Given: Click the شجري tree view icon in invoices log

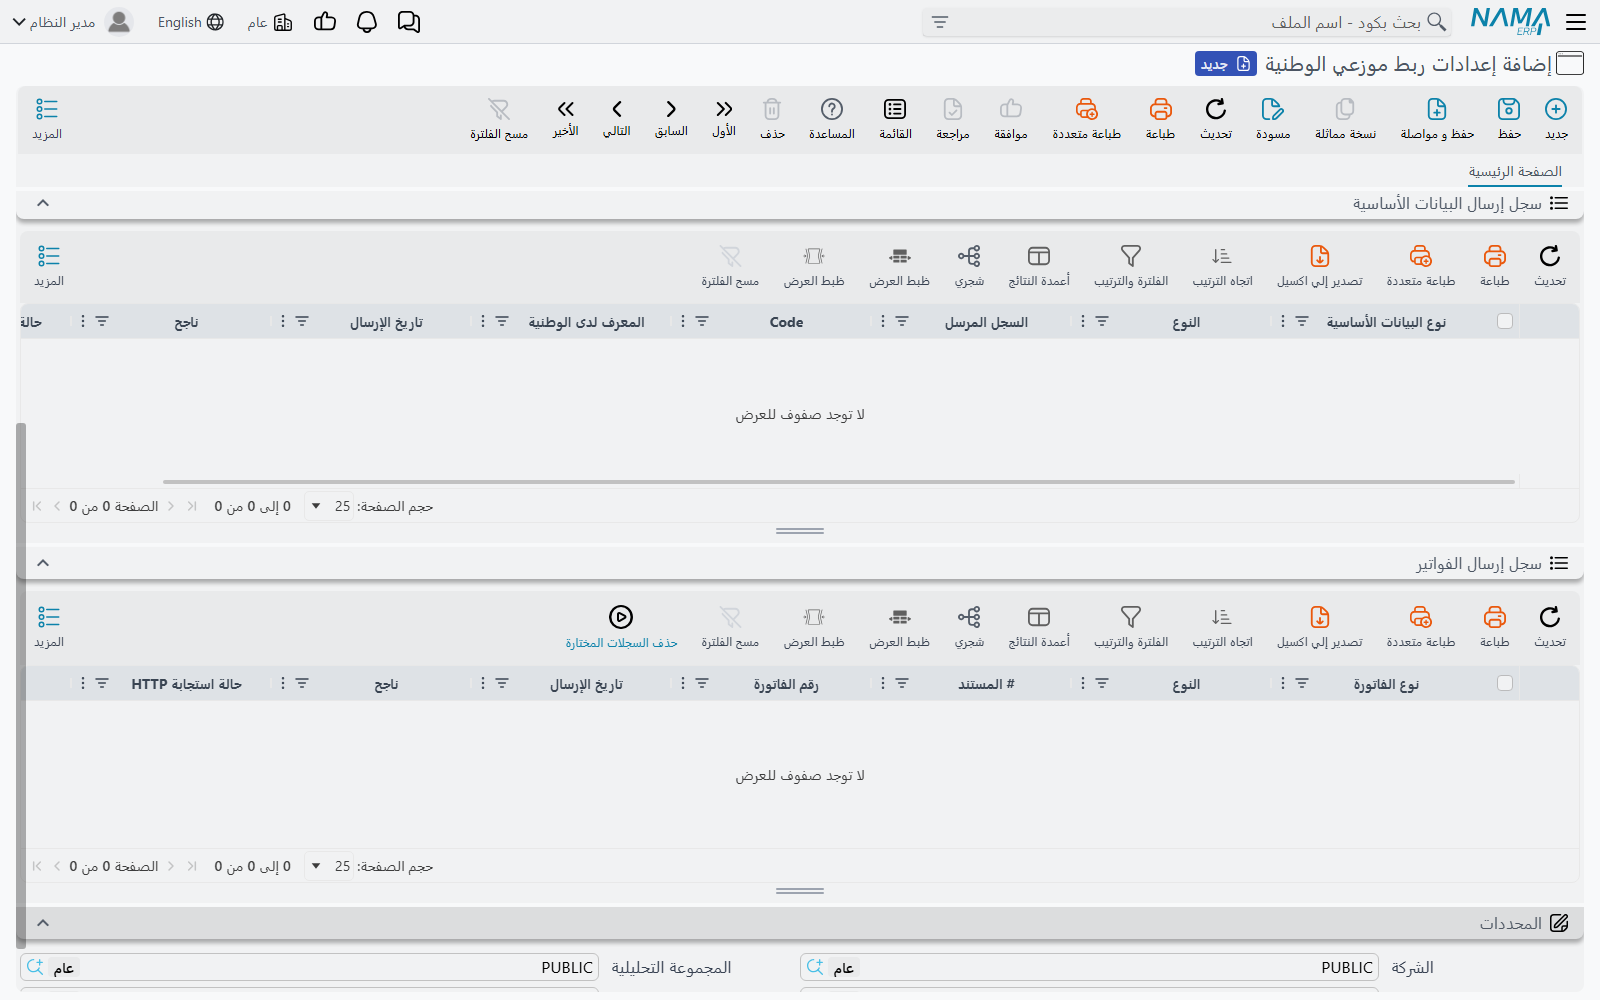Looking at the screenshot, I should click(x=969, y=617).
